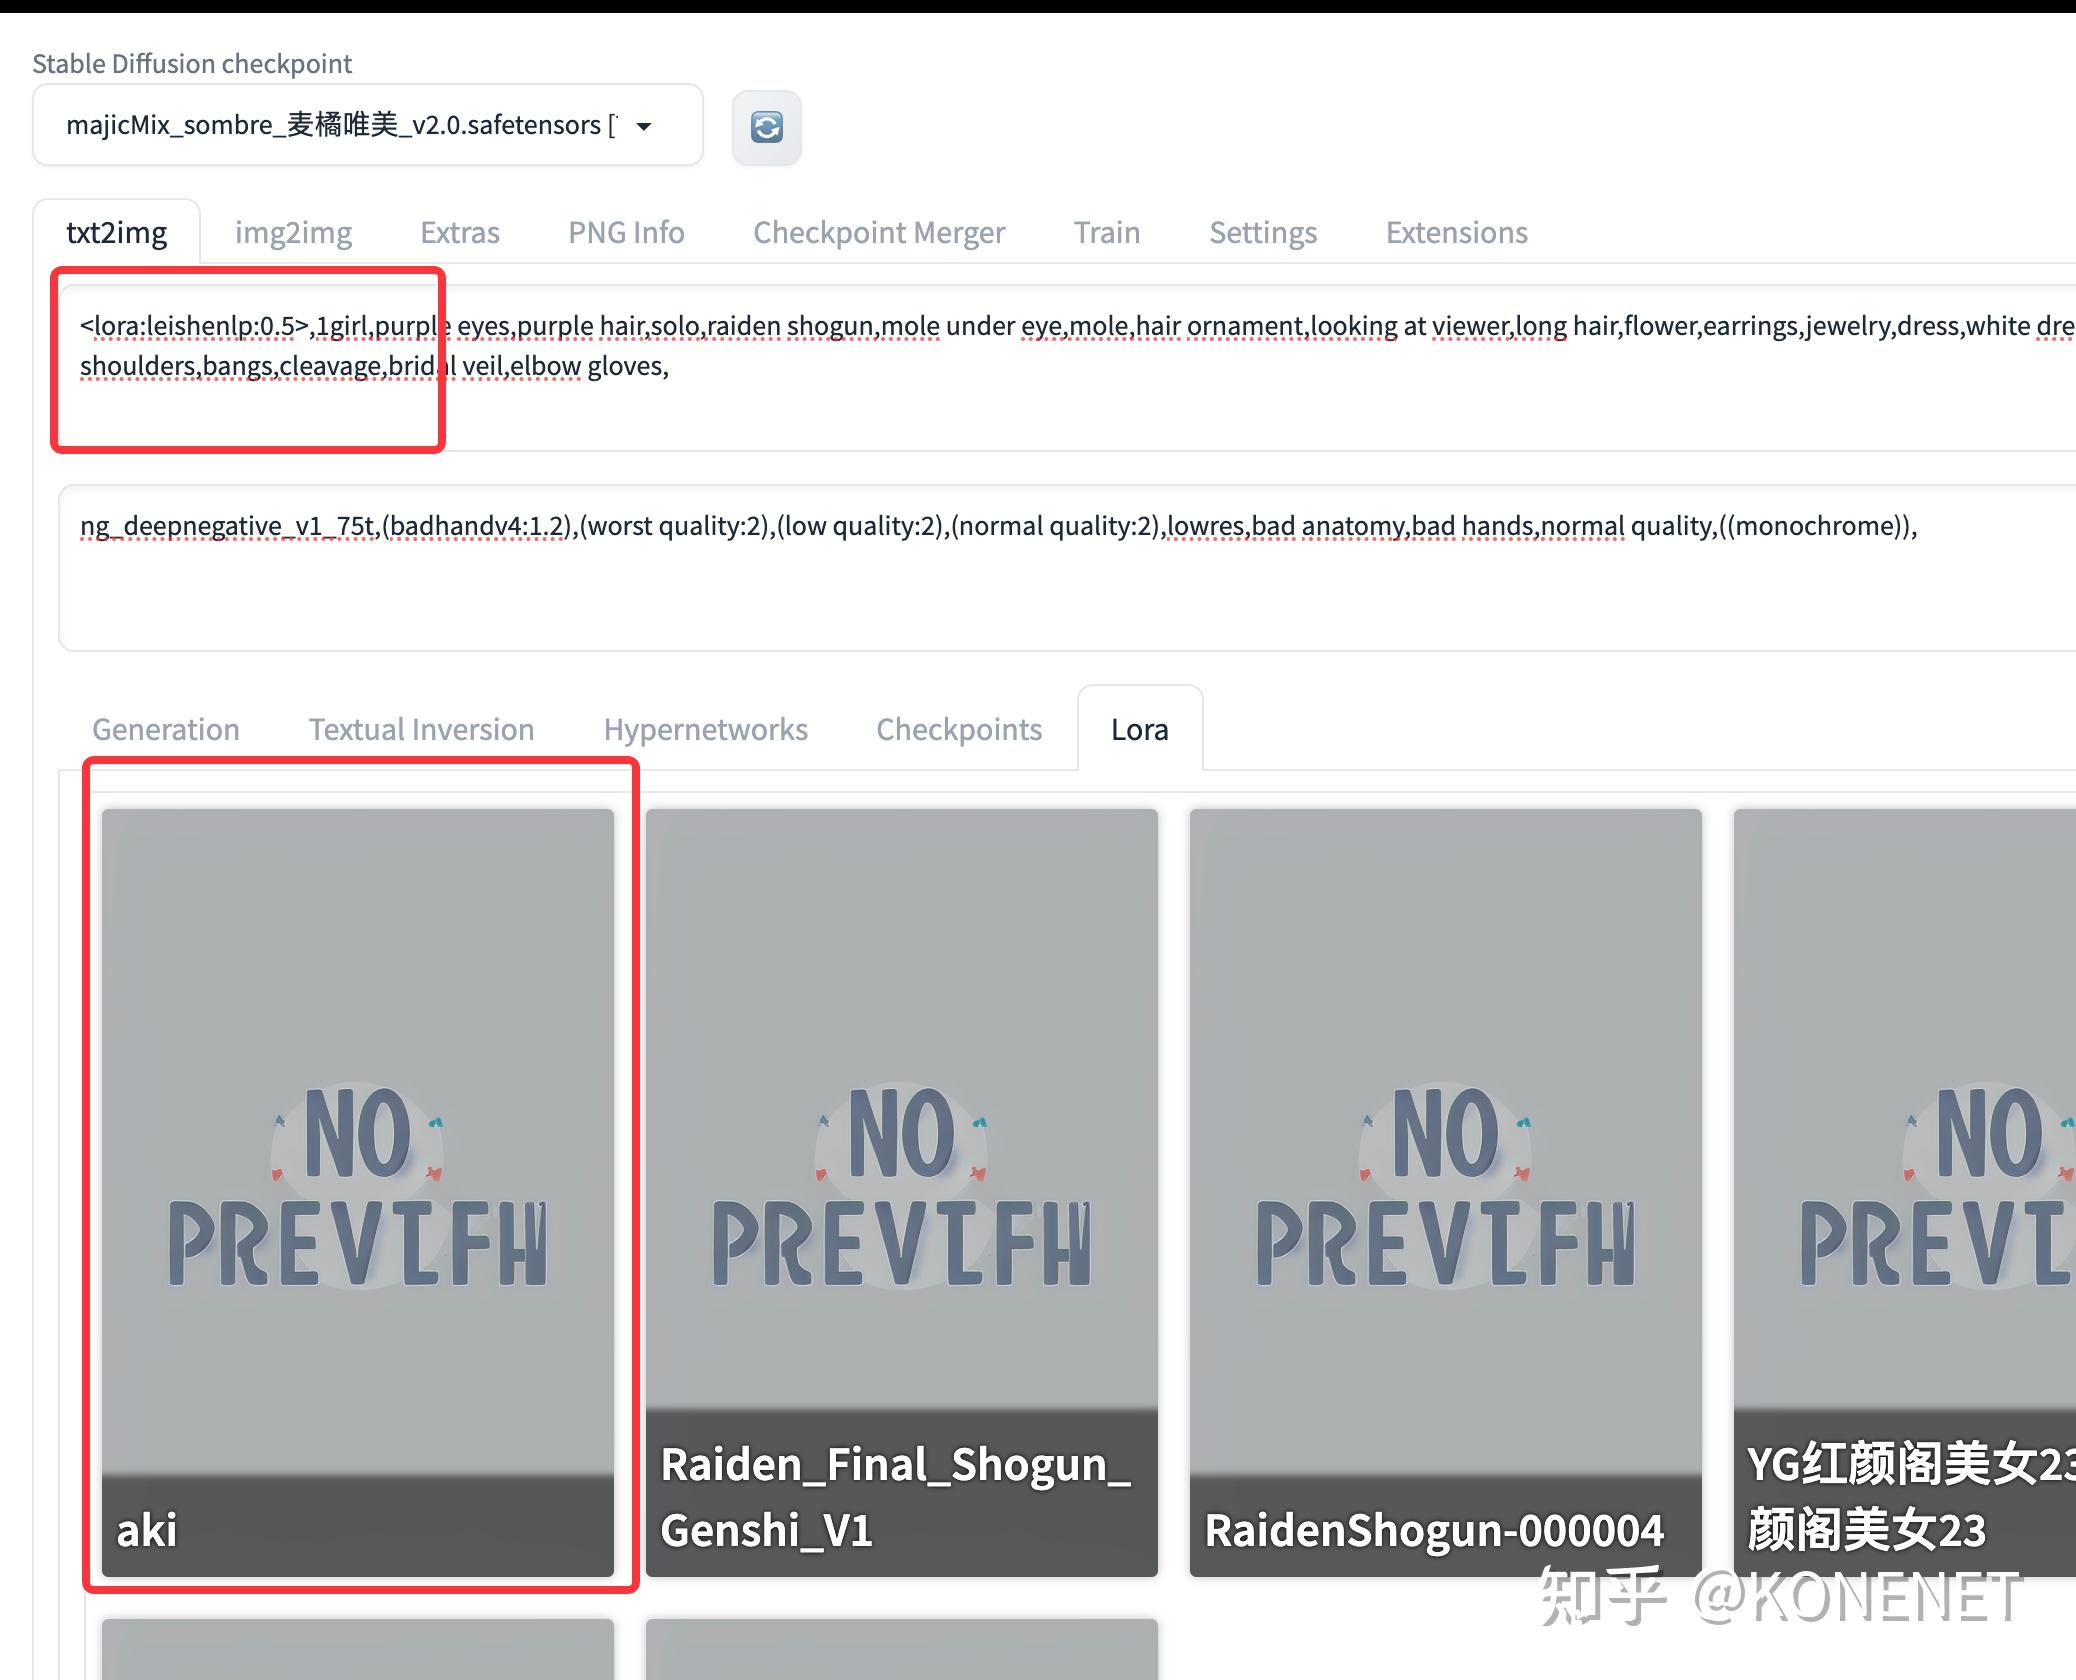The image size is (2076, 1680).
Task: Open the Stable Diffusion checkpoint dropdown
Action: click(x=367, y=125)
